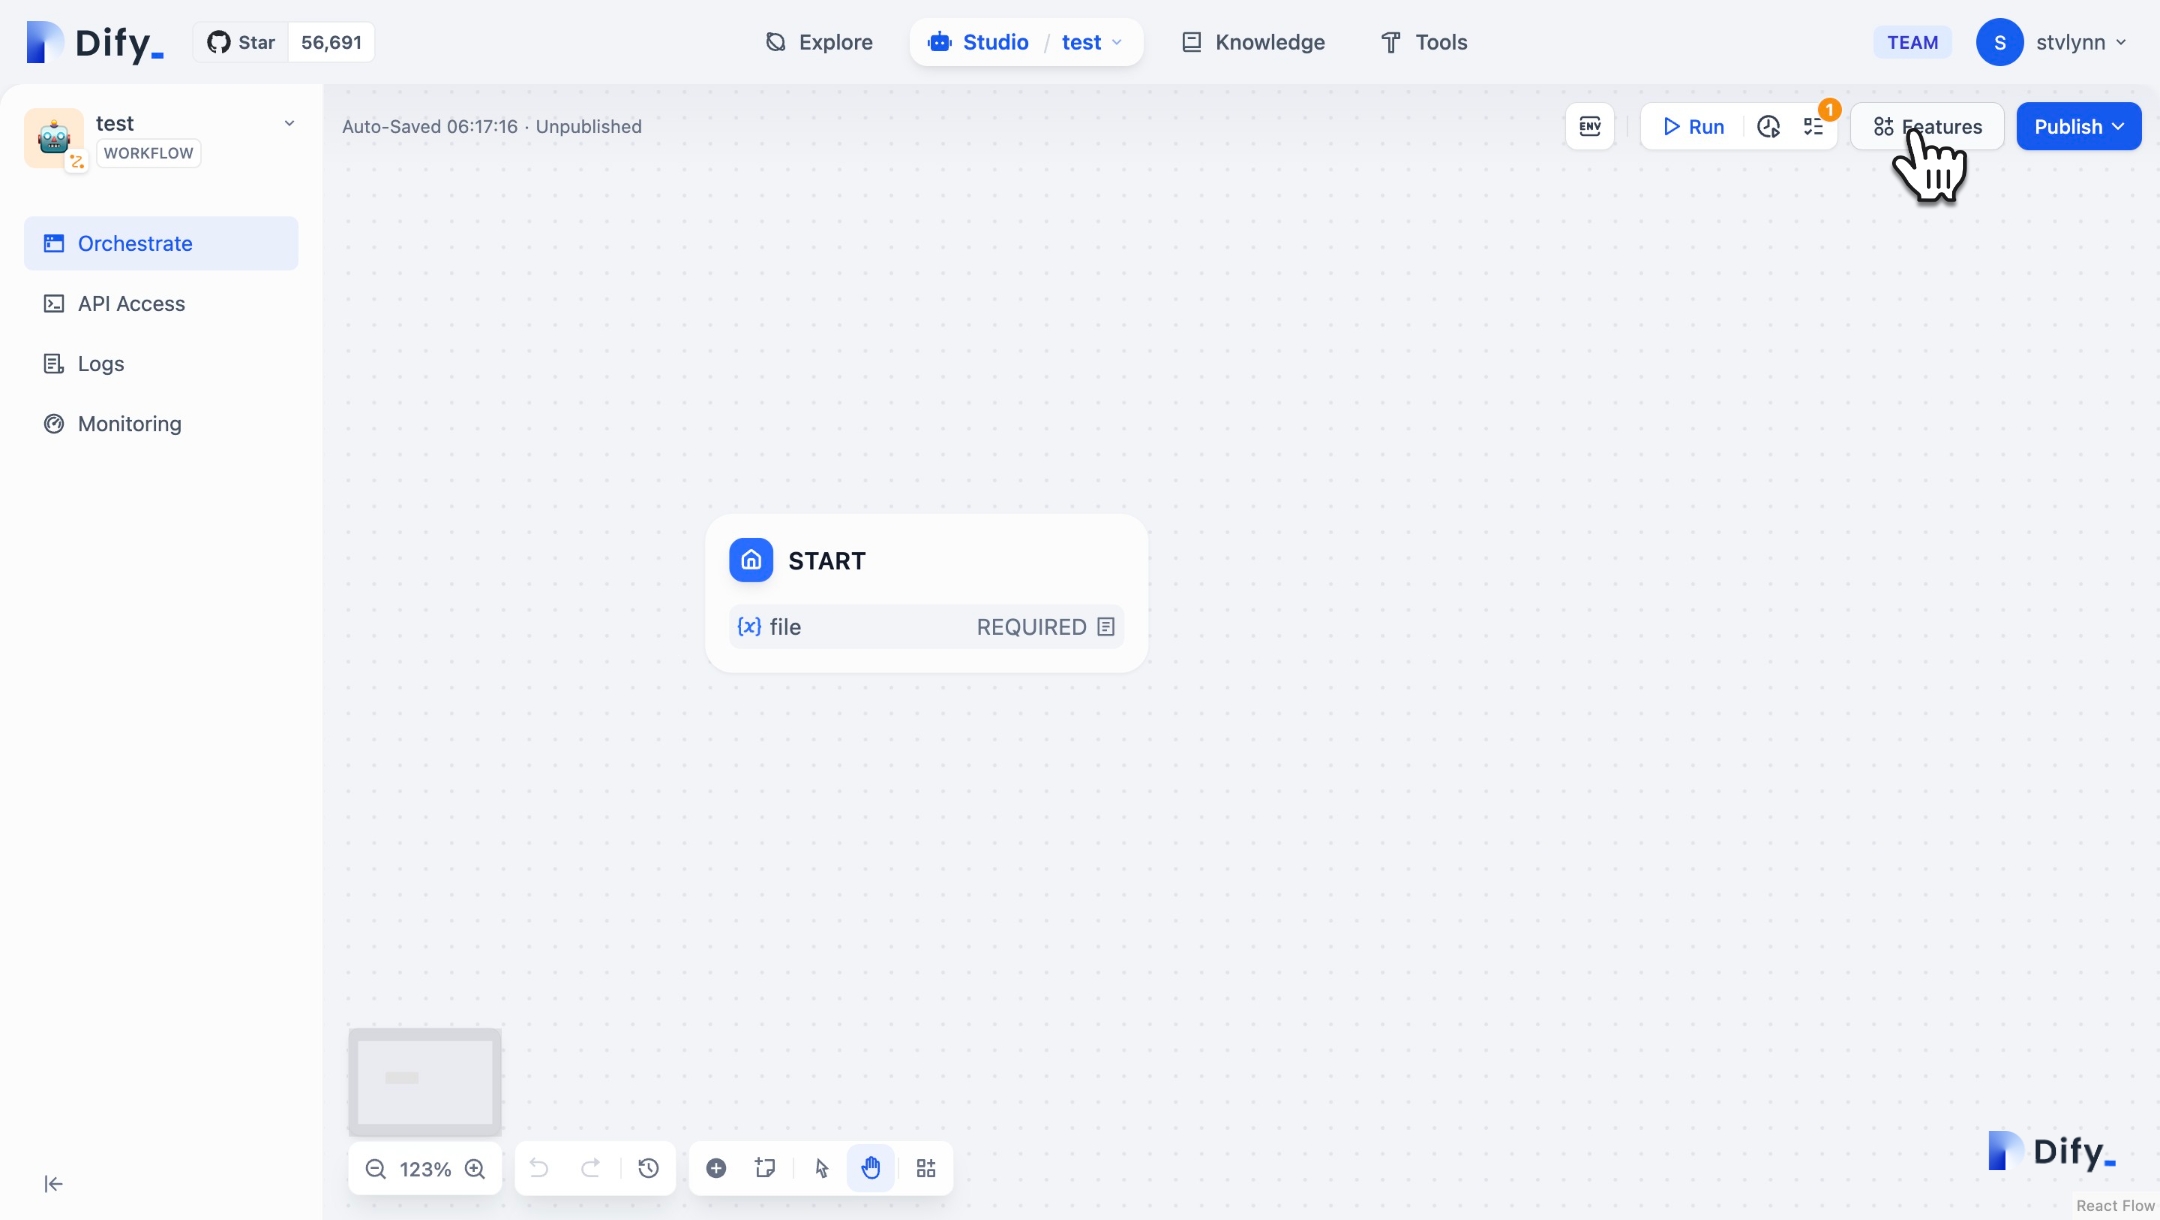Open the checklist with warning badge
The height and width of the screenshot is (1220, 2160).
click(1813, 127)
